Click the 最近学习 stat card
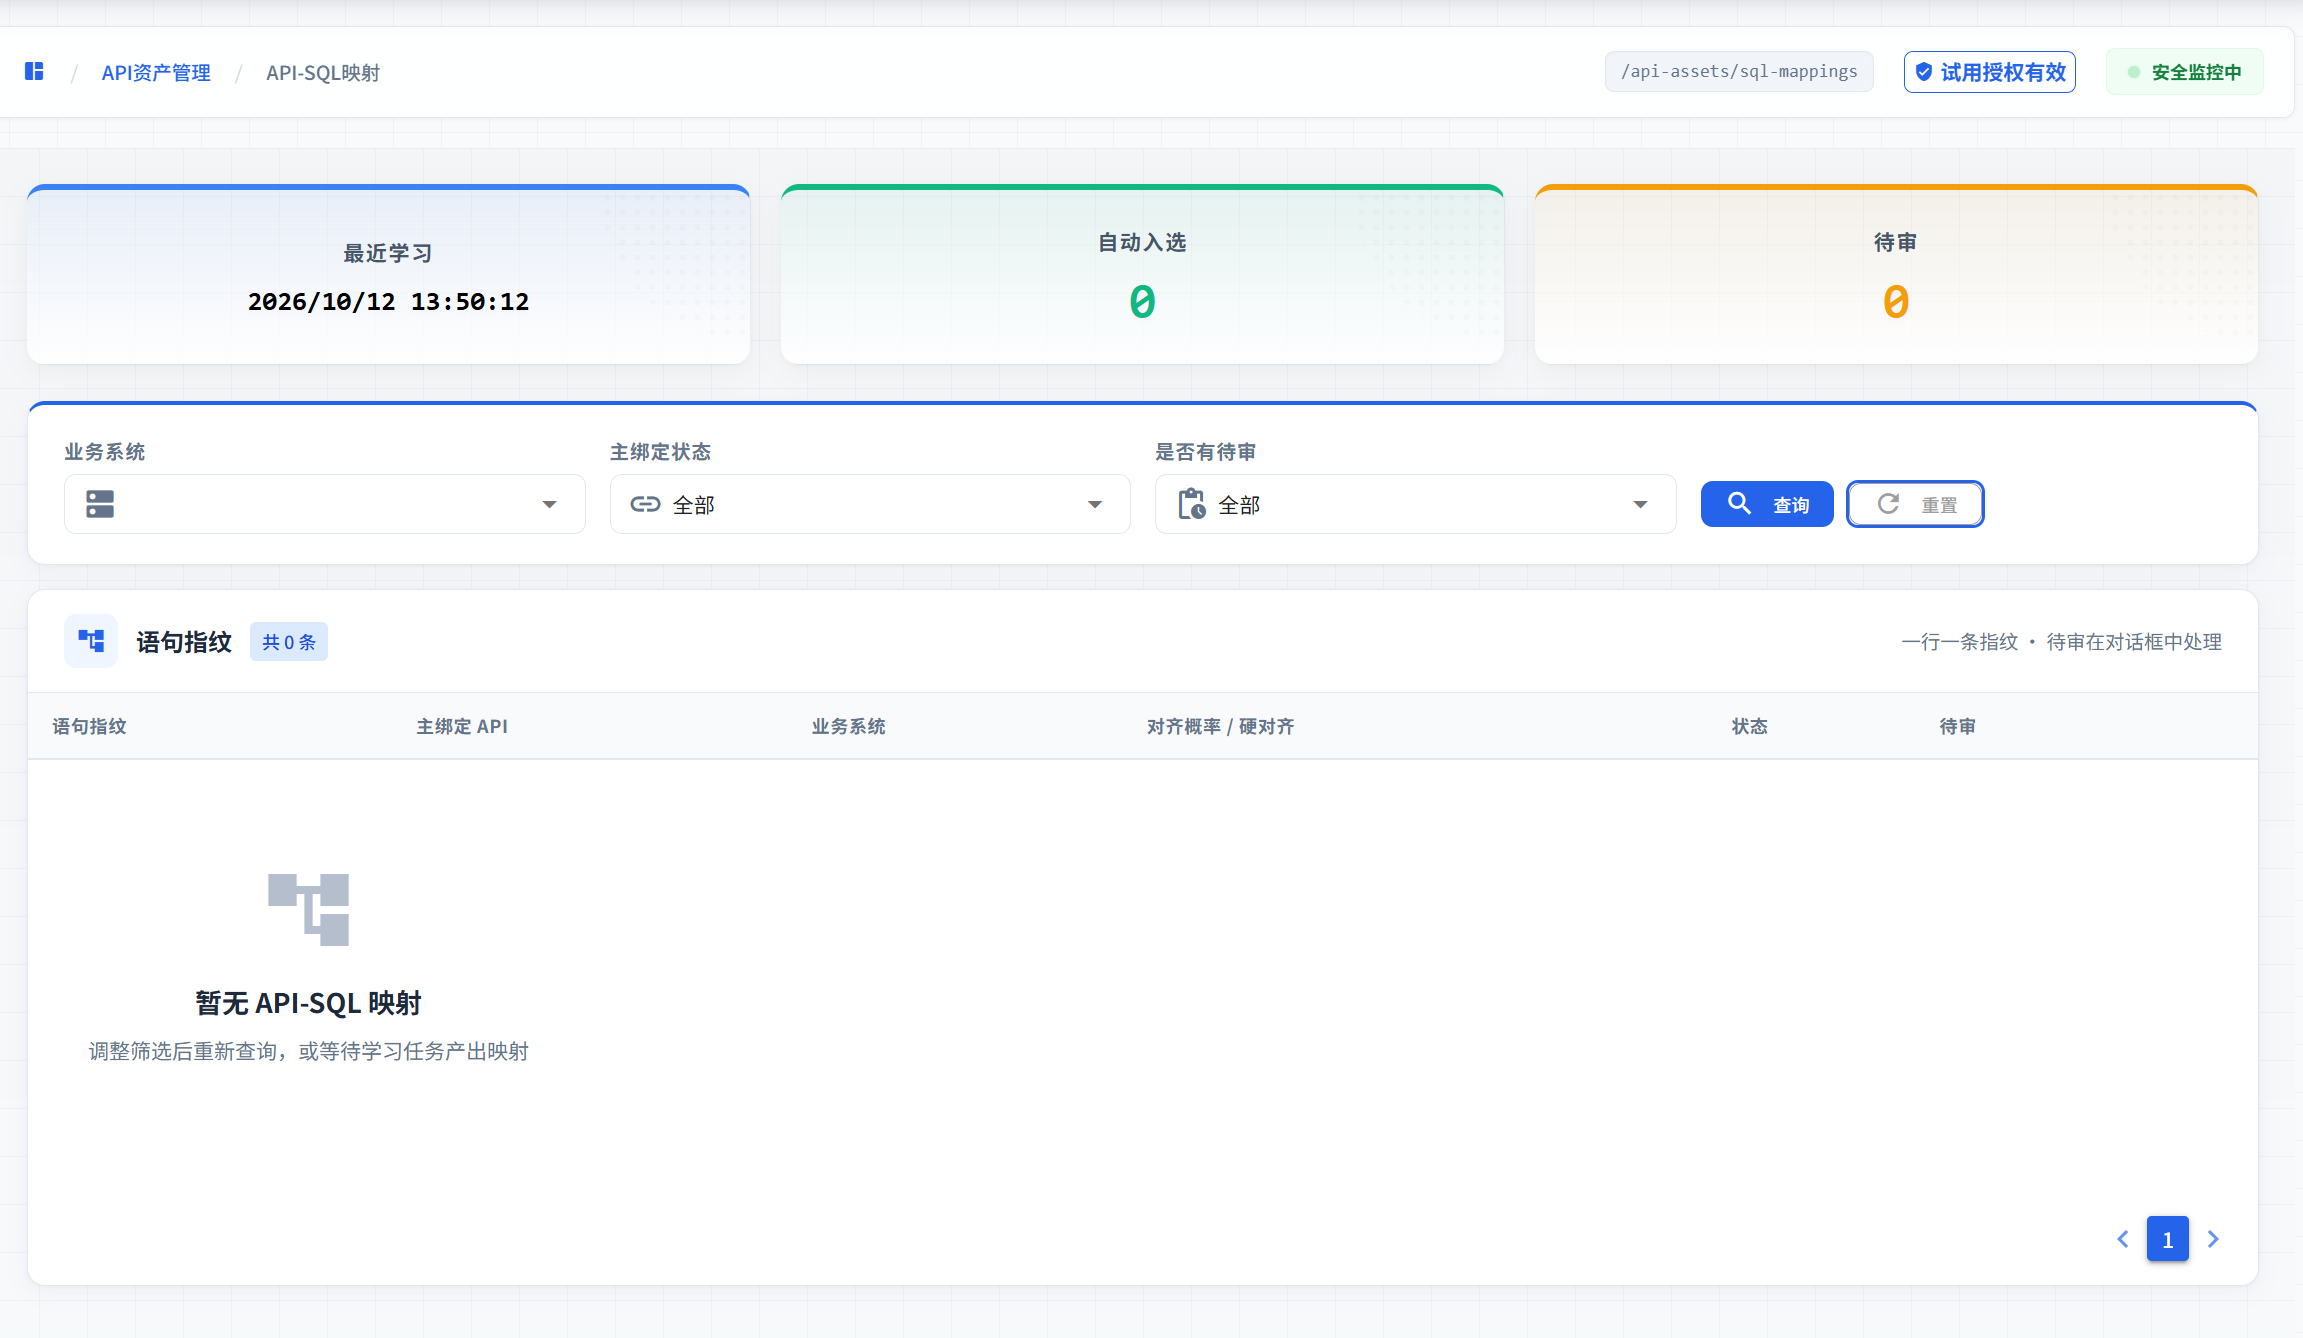Screen dimensions: 2303x1338 point(388,274)
